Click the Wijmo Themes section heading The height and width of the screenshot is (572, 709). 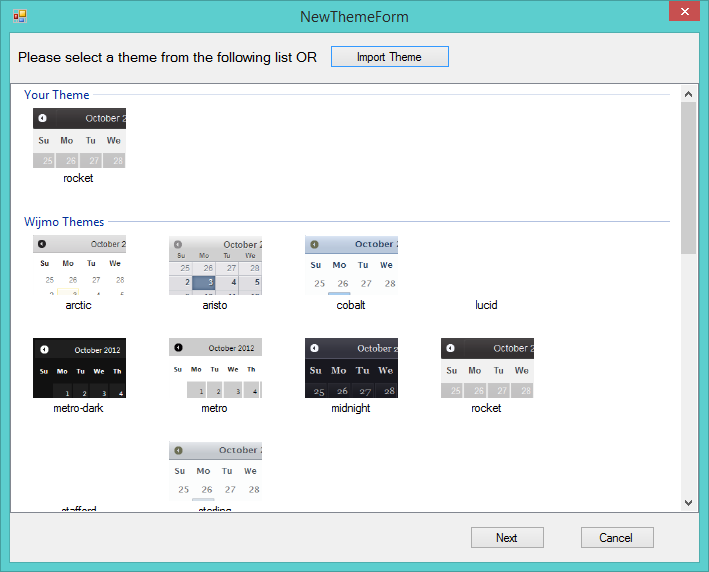[64, 222]
